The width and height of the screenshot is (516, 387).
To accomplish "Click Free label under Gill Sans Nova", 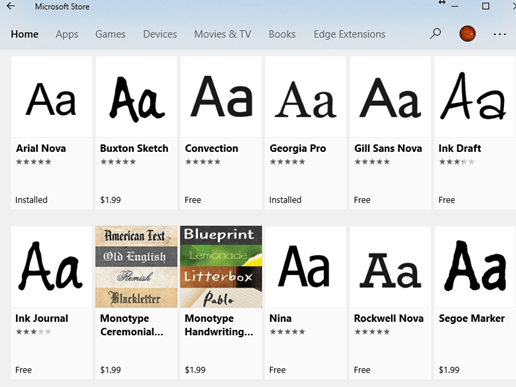I will (362, 200).
